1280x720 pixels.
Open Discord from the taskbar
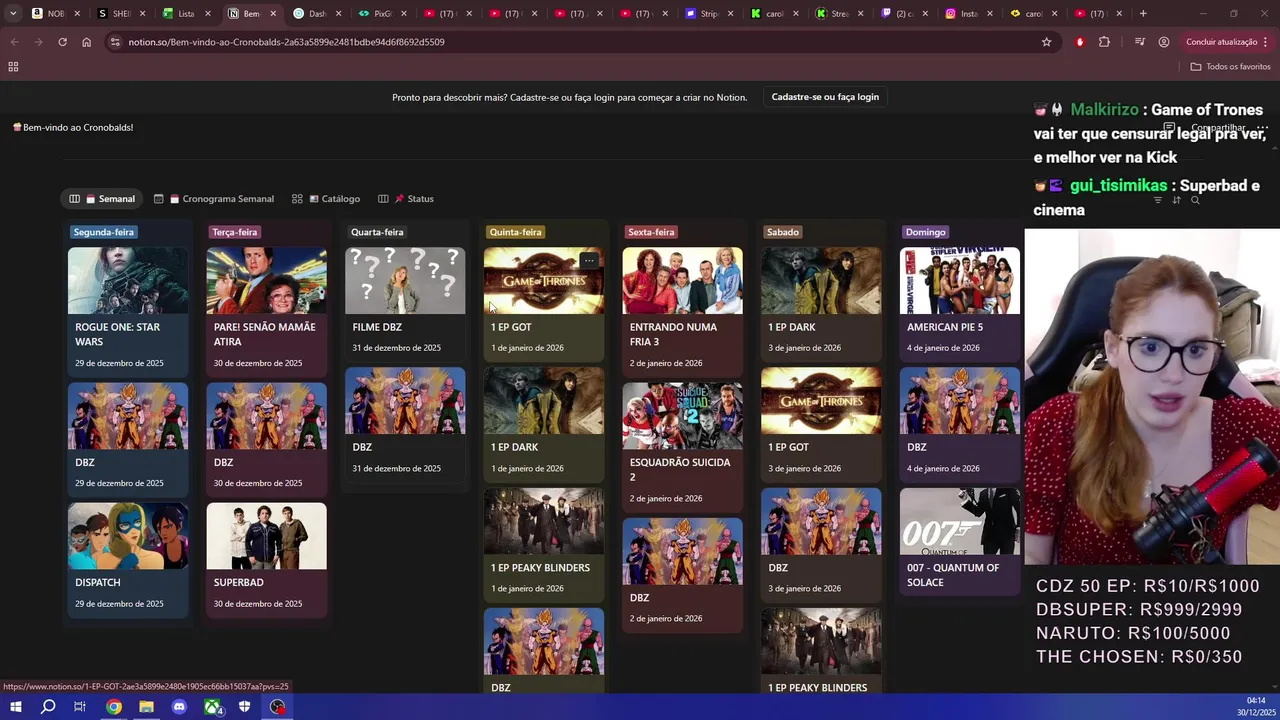(x=179, y=707)
